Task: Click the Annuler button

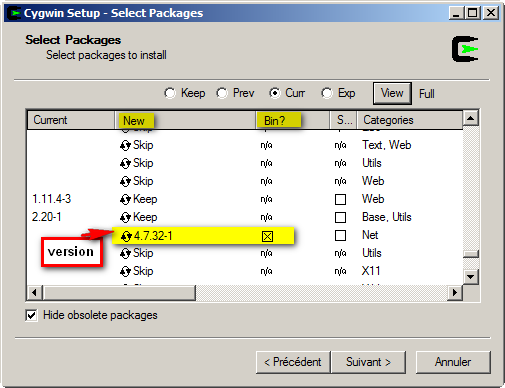Action: pos(453,362)
